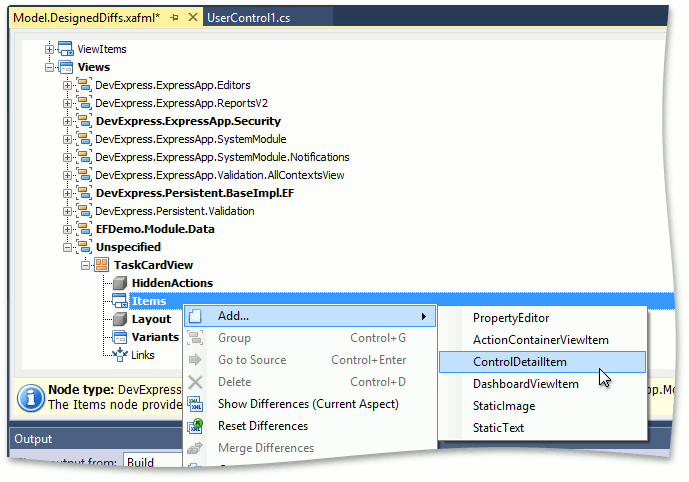Open the output source Build dropdown
The width and height of the screenshot is (689, 482).
(x=153, y=461)
